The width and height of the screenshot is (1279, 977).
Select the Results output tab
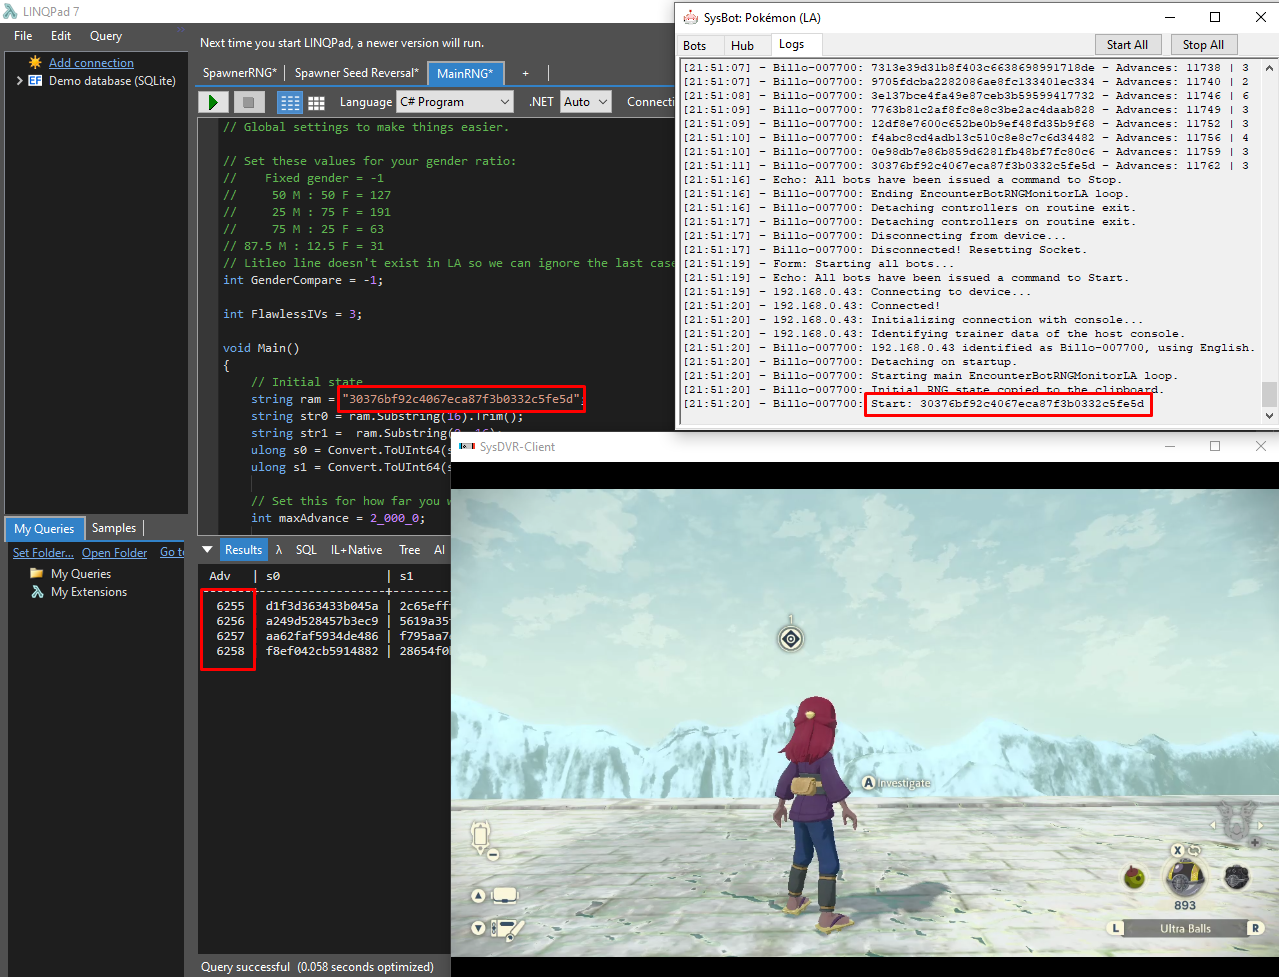tap(243, 549)
